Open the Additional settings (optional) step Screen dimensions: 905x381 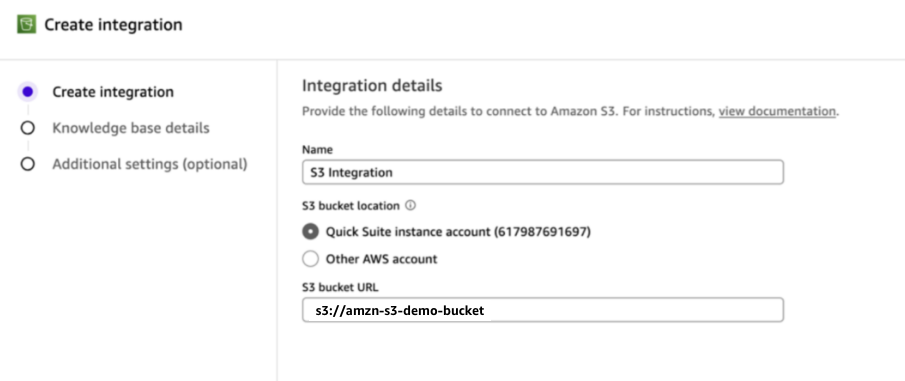click(x=150, y=164)
